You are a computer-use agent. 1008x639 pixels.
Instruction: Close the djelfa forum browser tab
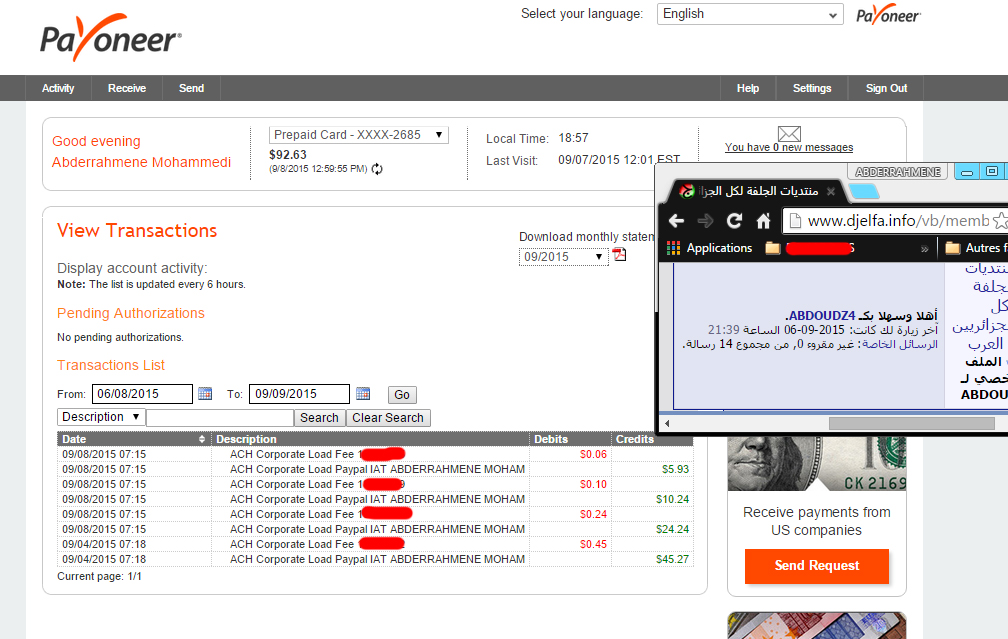[x=831, y=192]
